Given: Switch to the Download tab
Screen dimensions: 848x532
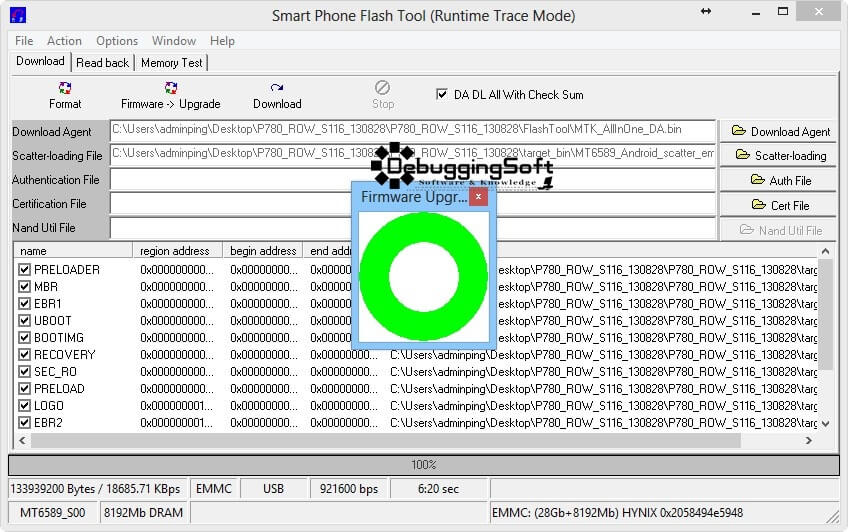Looking at the screenshot, I should click(41, 61).
